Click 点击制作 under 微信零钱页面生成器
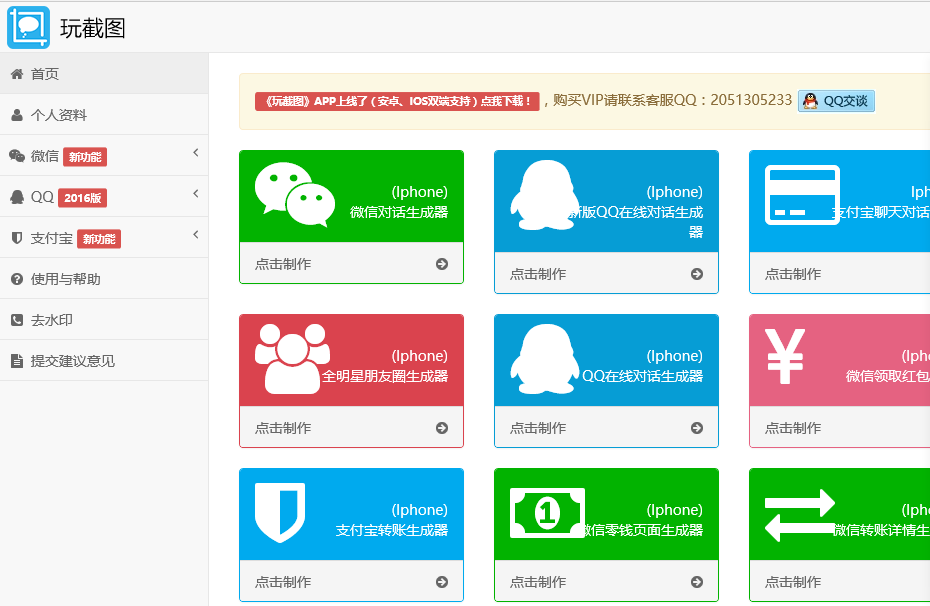 (538, 582)
